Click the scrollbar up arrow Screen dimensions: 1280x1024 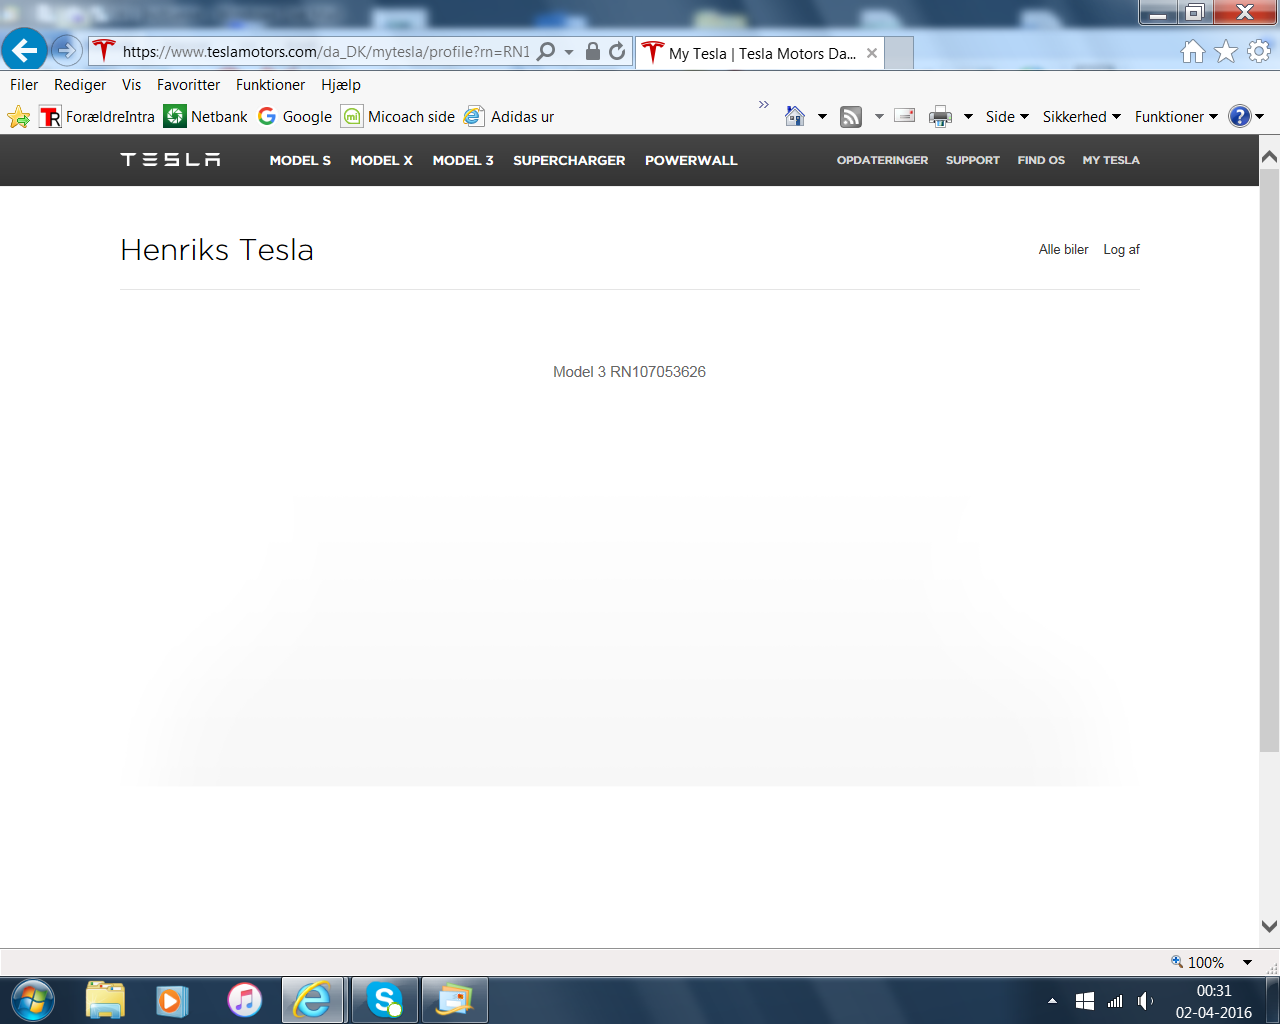point(1269,157)
